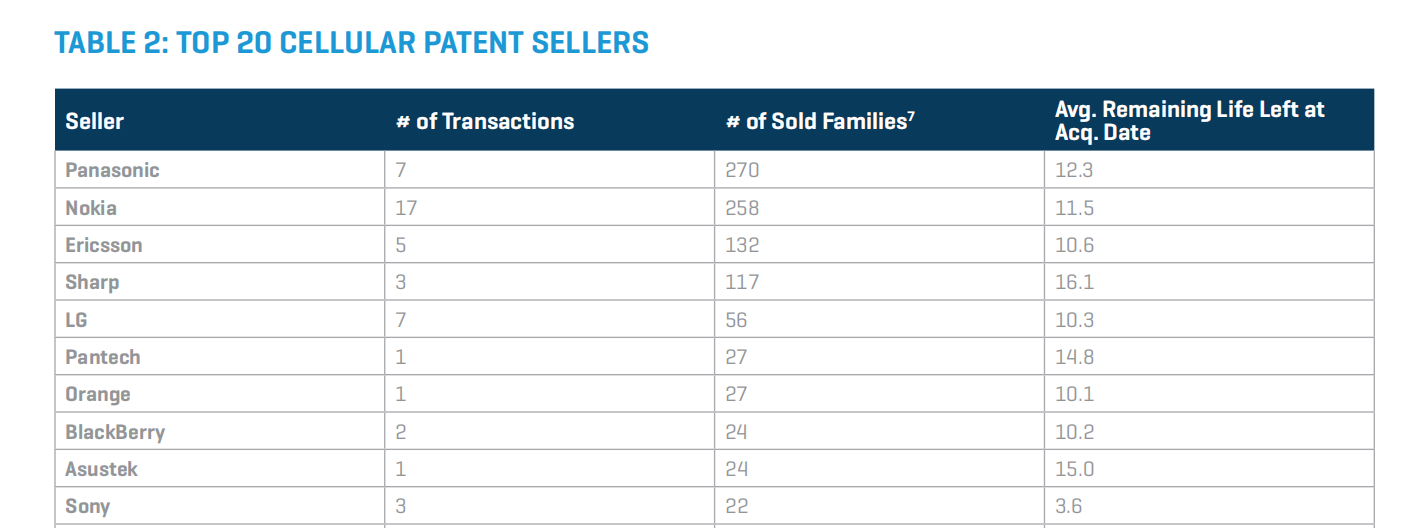1427x528 pixels.
Task: Click the Table 2 title heading
Action: (x=351, y=43)
